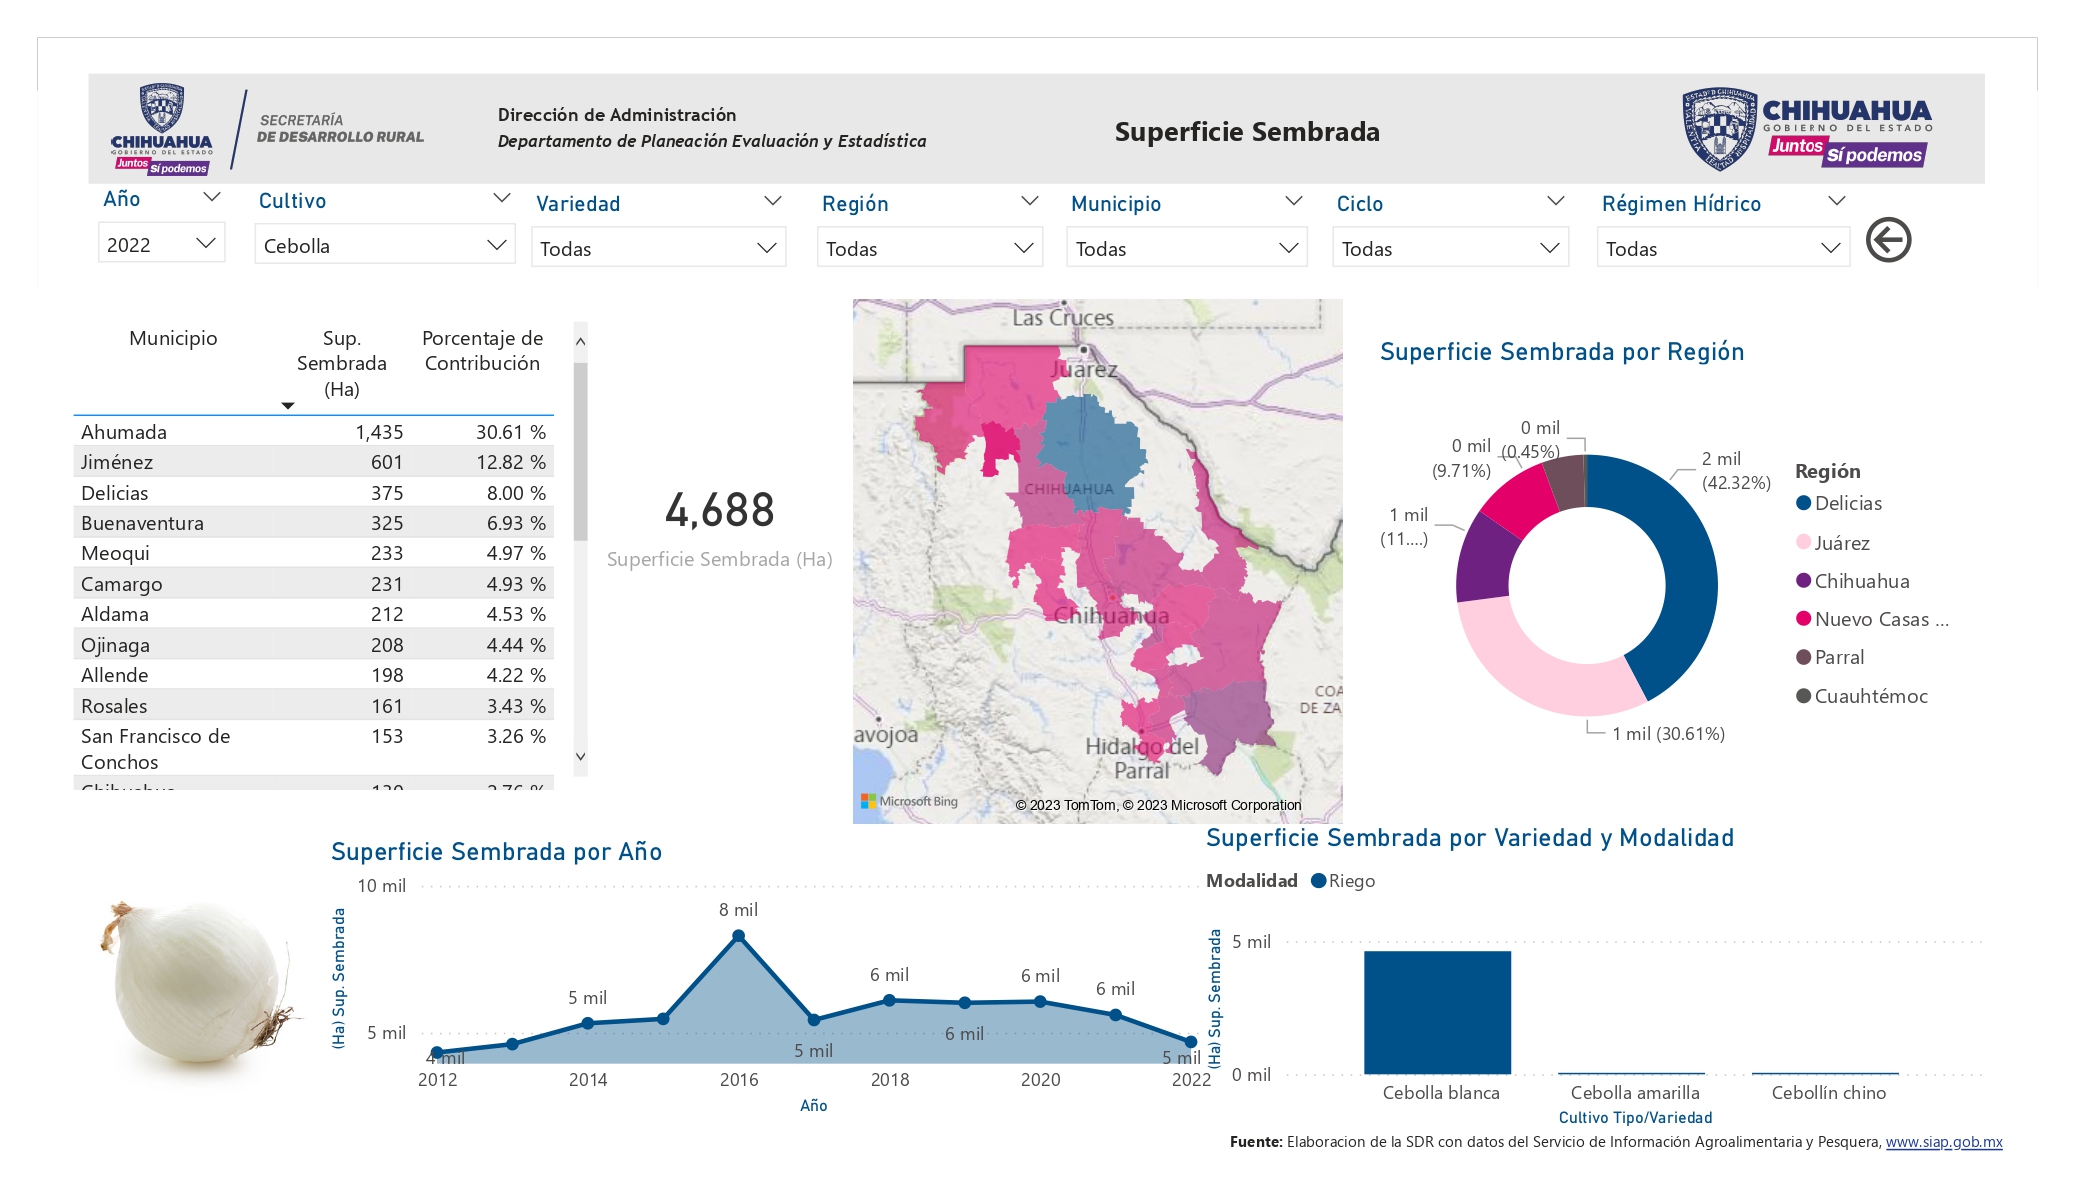The width and height of the screenshot is (2075, 1200).
Task: Click the table scroll down arrow
Action: tap(580, 757)
